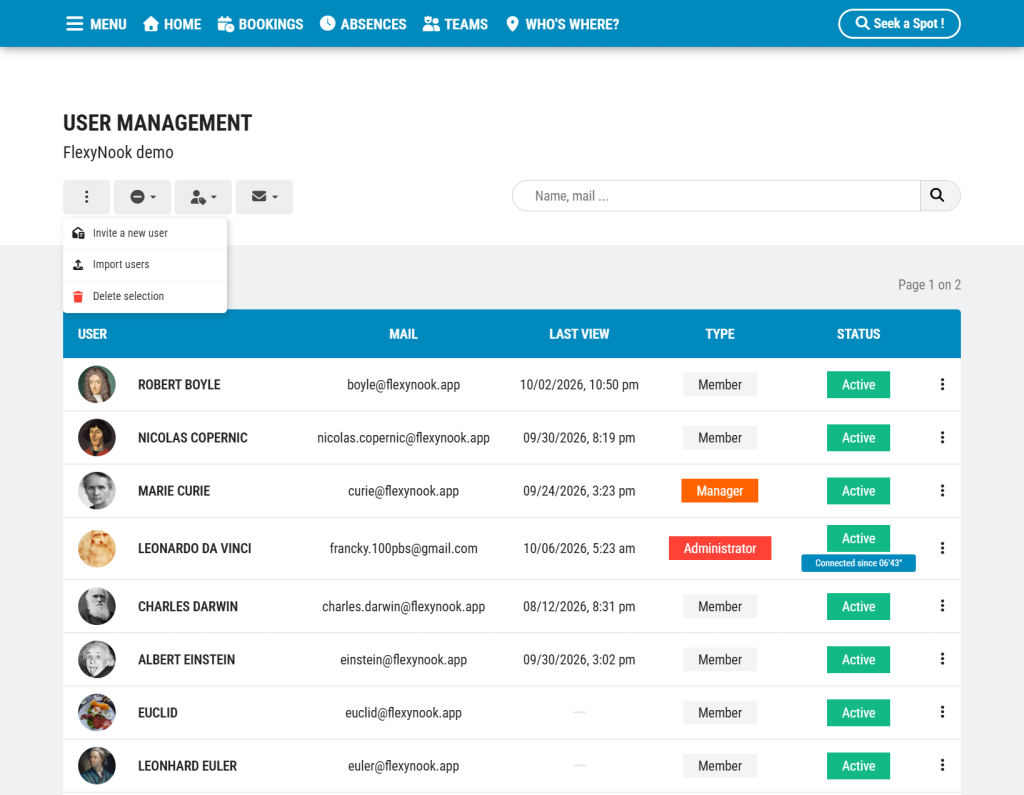Open row options for Marie Curie

pos(942,491)
